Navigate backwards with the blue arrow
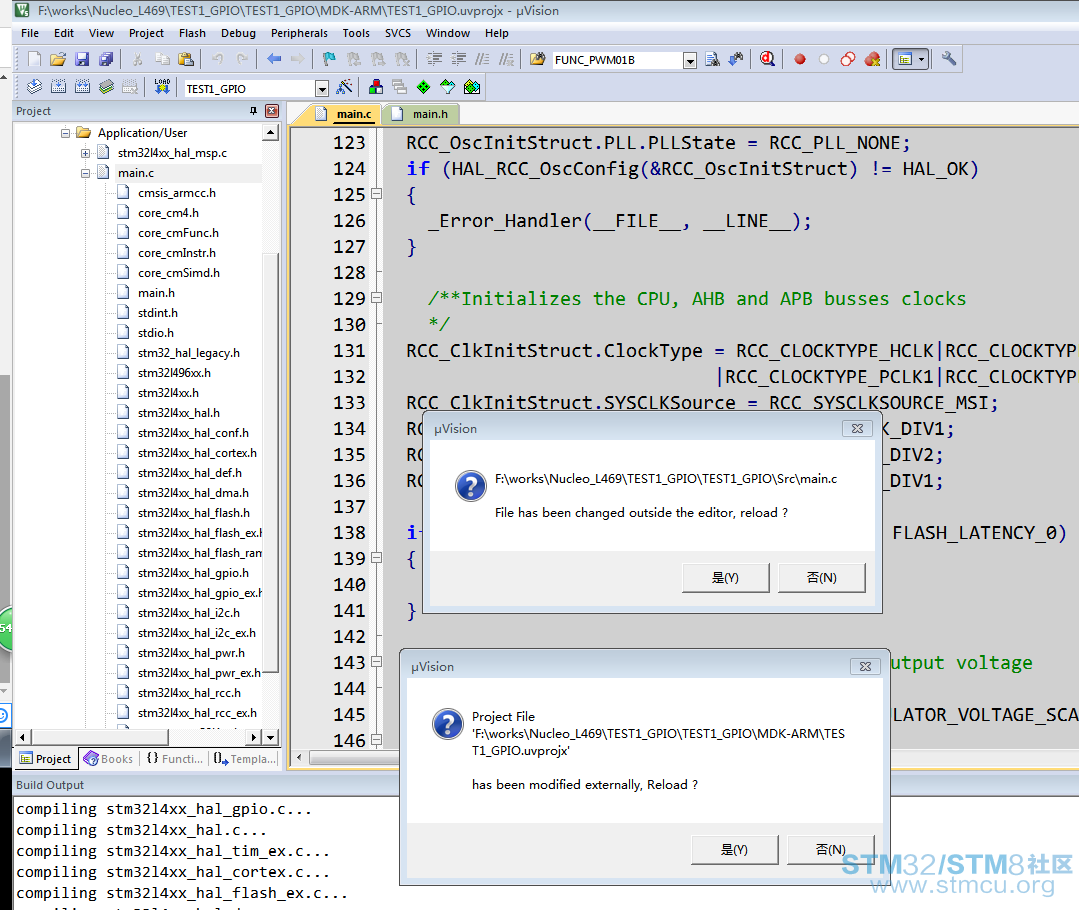The image size is (1079, 910). 274,59
